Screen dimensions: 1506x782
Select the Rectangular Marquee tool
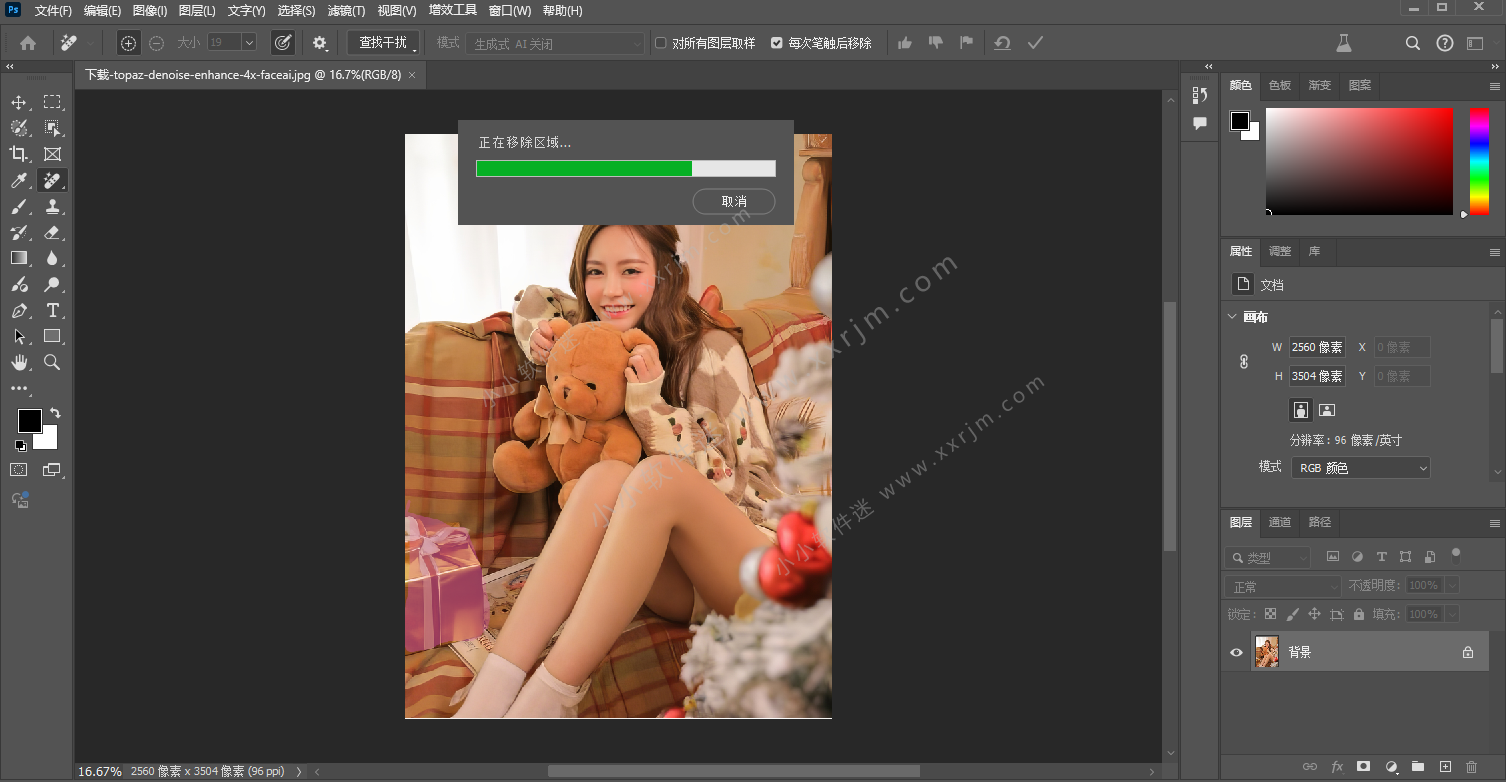(52, 102)
